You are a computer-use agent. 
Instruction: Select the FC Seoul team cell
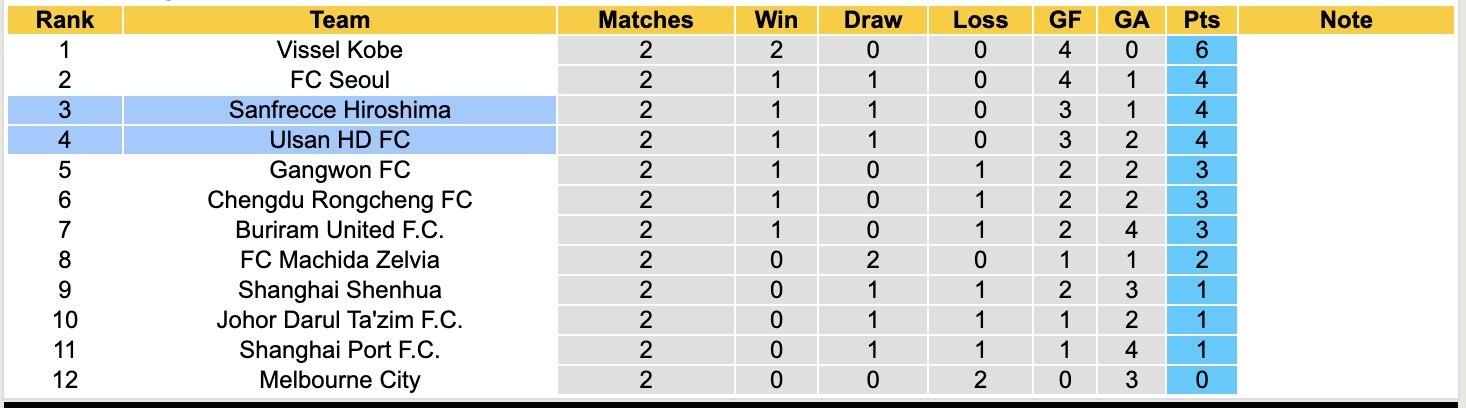[340, 80]
